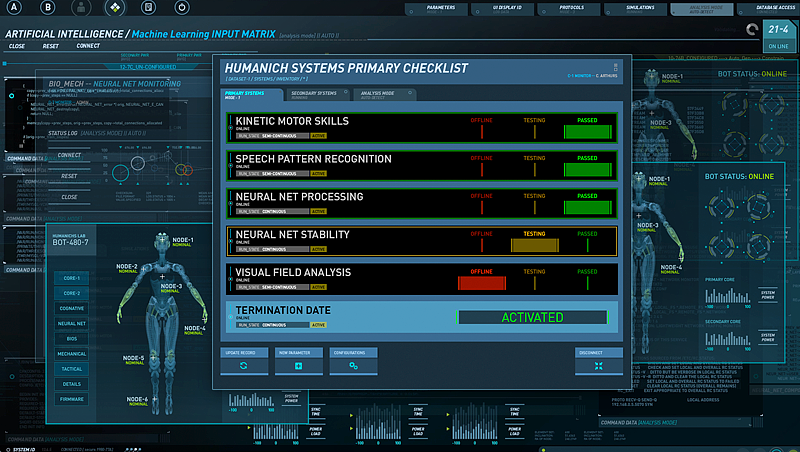Image resolution: width=800 pixels, height=452 pixels.
Task: Open Kinetic Motor Skills RUN_STATE field
Action: tap(272, 136)
